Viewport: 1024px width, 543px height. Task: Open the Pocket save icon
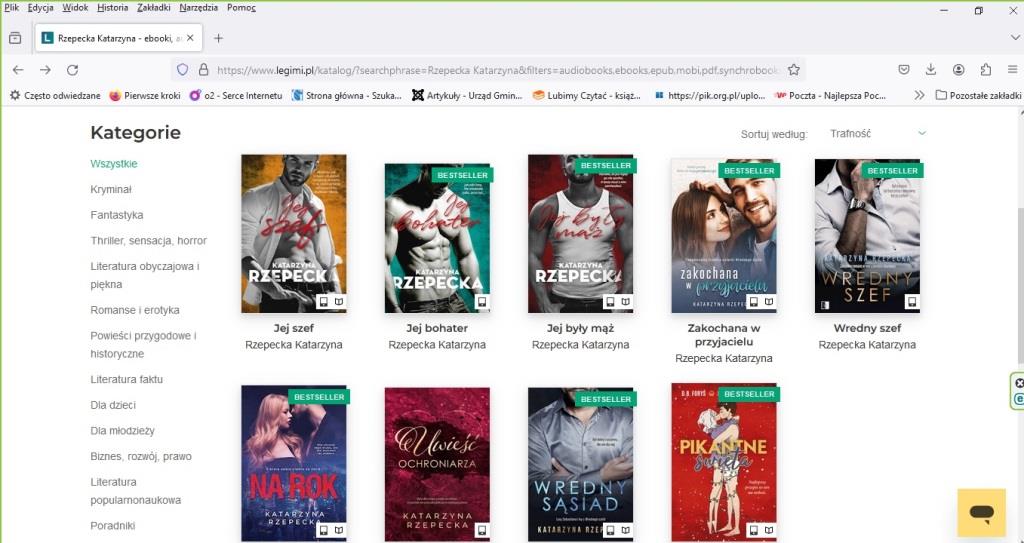click(904, 69)
